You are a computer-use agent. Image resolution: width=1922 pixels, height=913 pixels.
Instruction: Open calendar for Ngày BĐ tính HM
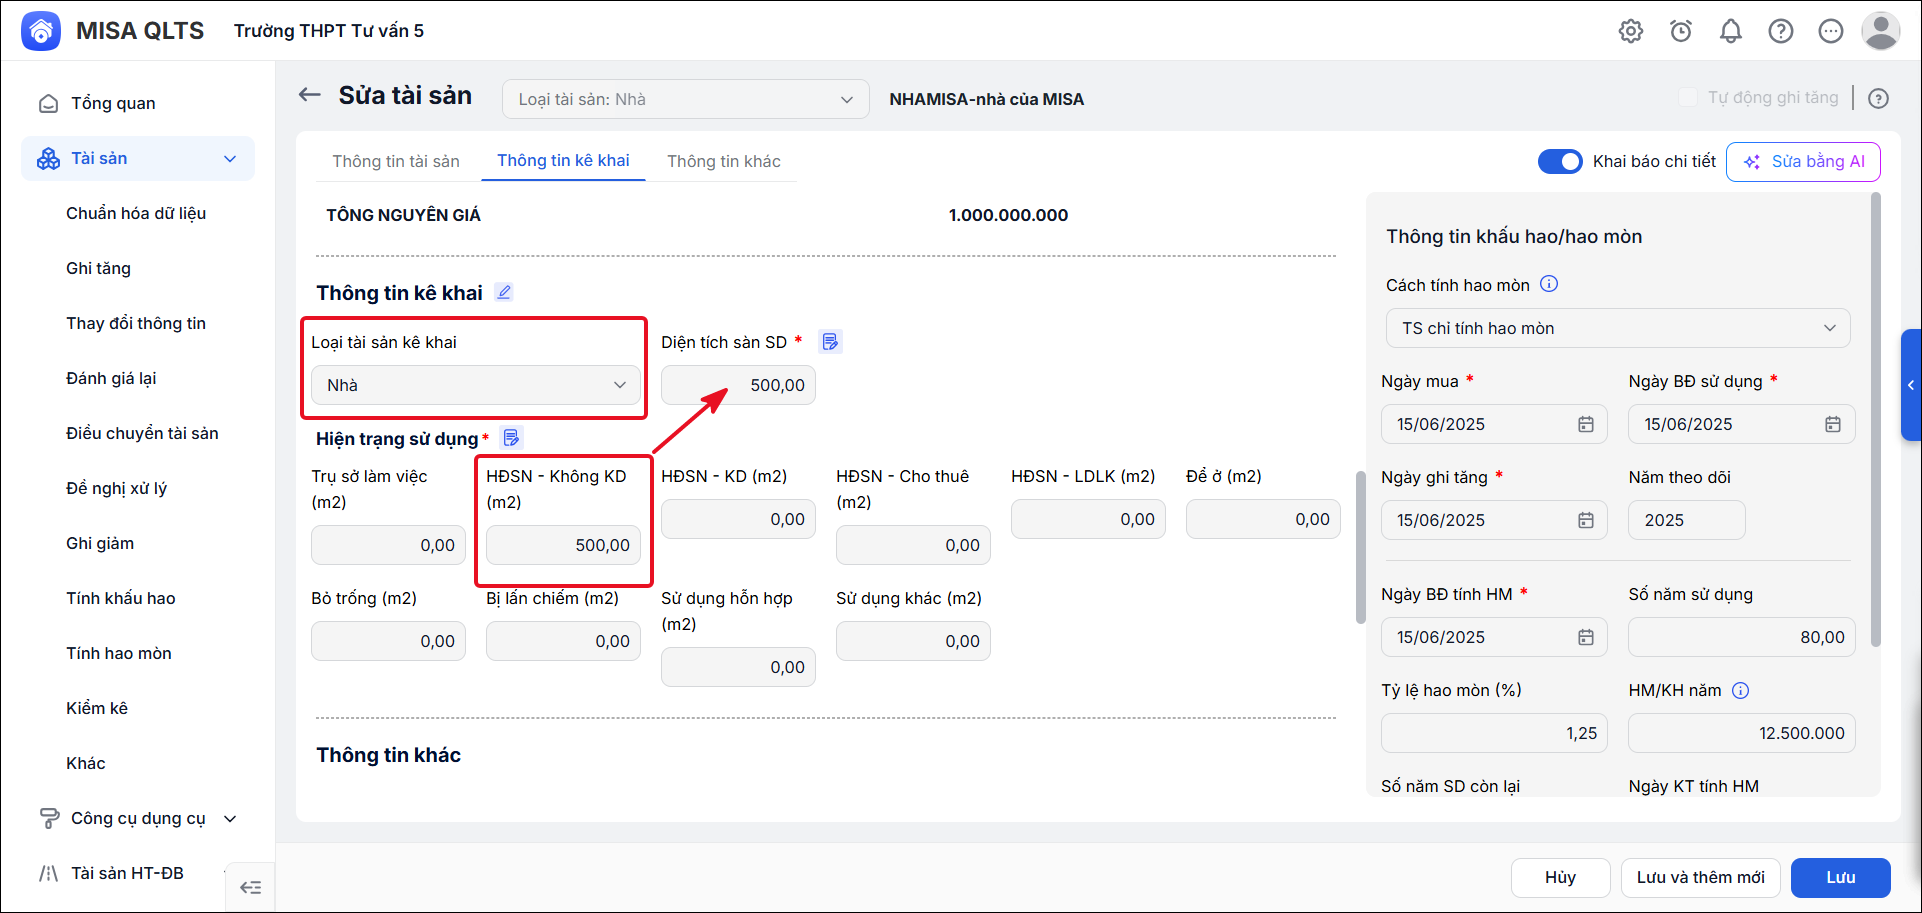tap(1586, 637)
